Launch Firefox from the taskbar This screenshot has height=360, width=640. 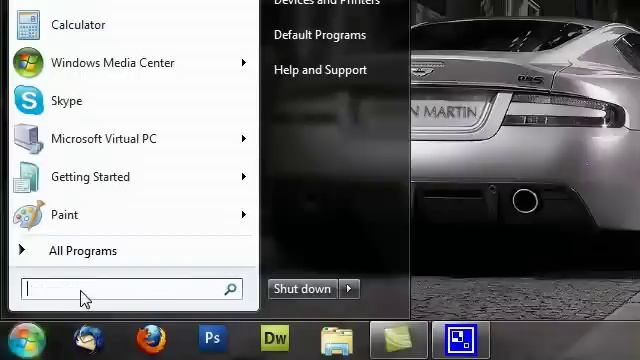151,339
